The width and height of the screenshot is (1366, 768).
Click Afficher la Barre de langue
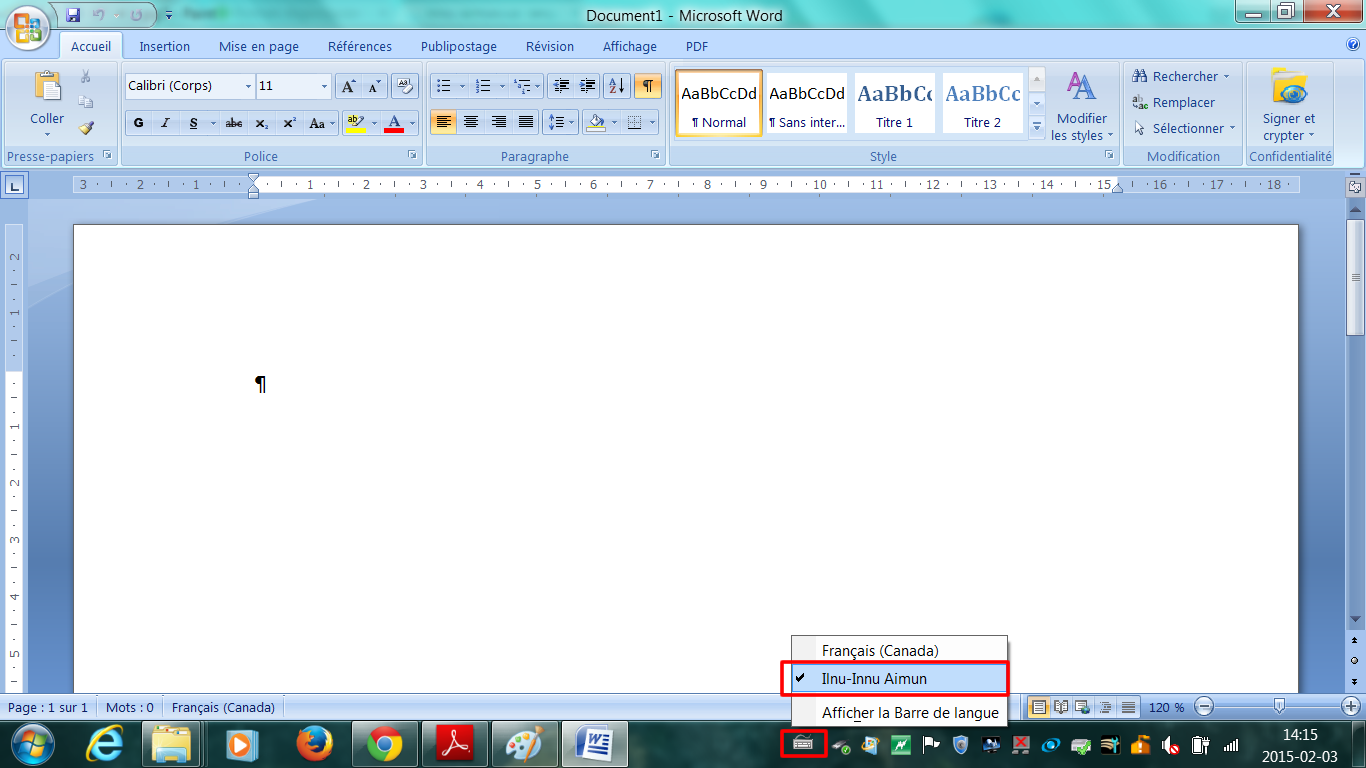point(910,713)
